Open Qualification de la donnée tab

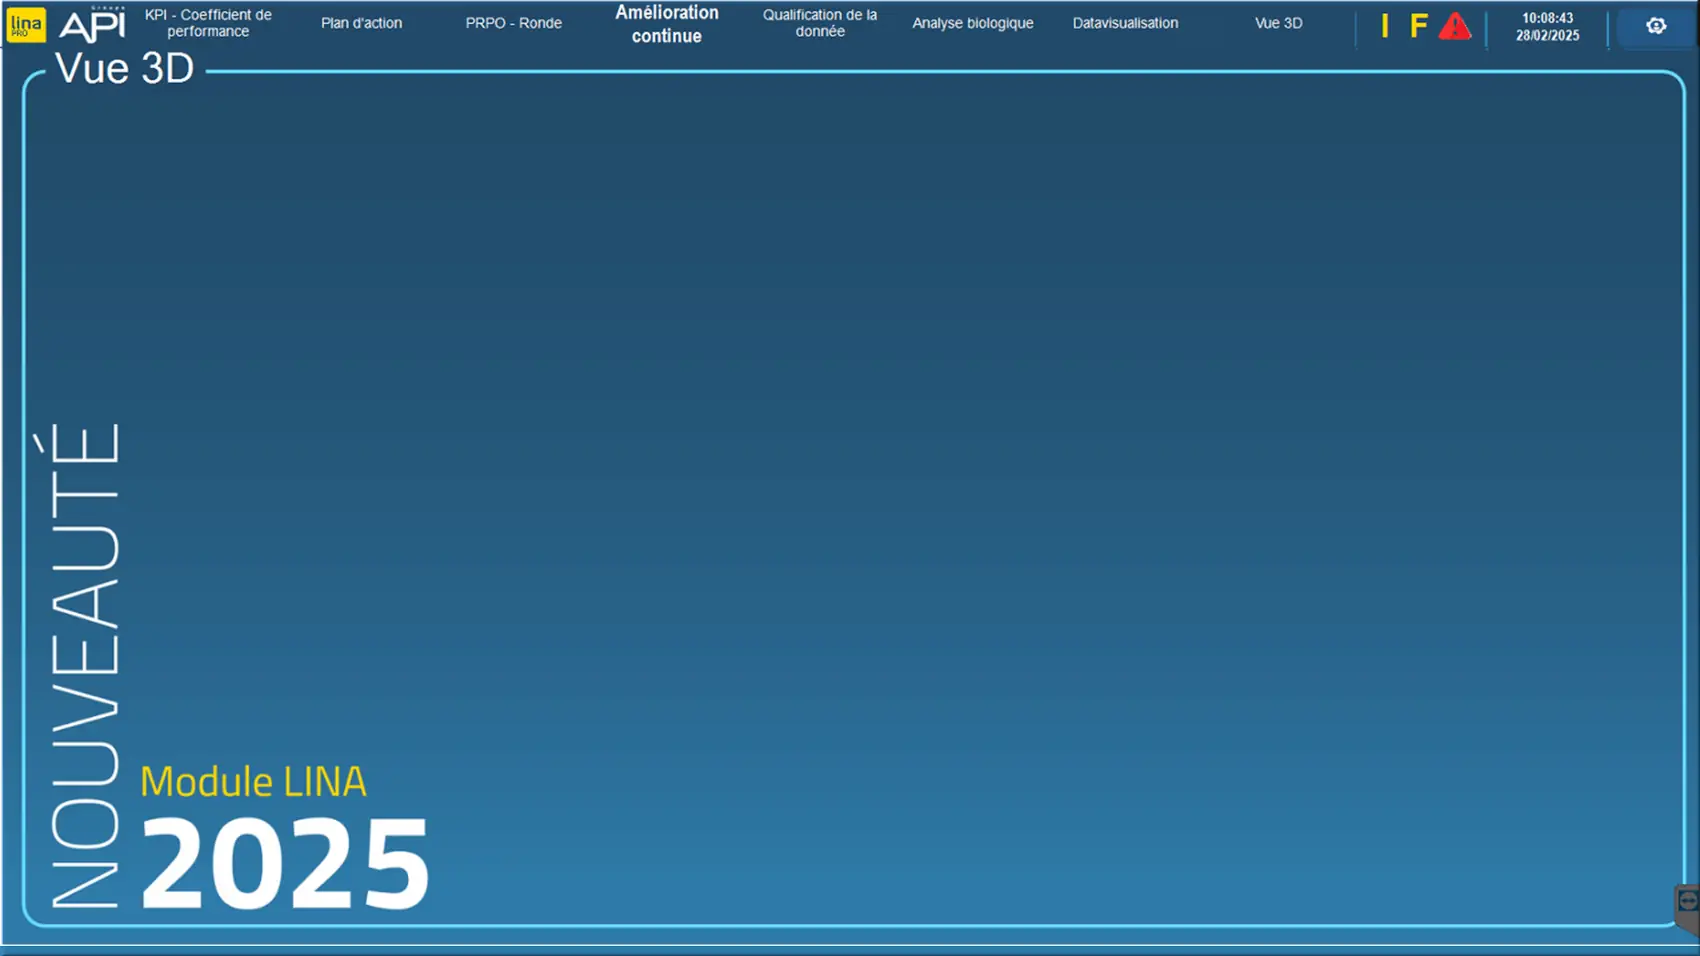(x=819, y=23)
